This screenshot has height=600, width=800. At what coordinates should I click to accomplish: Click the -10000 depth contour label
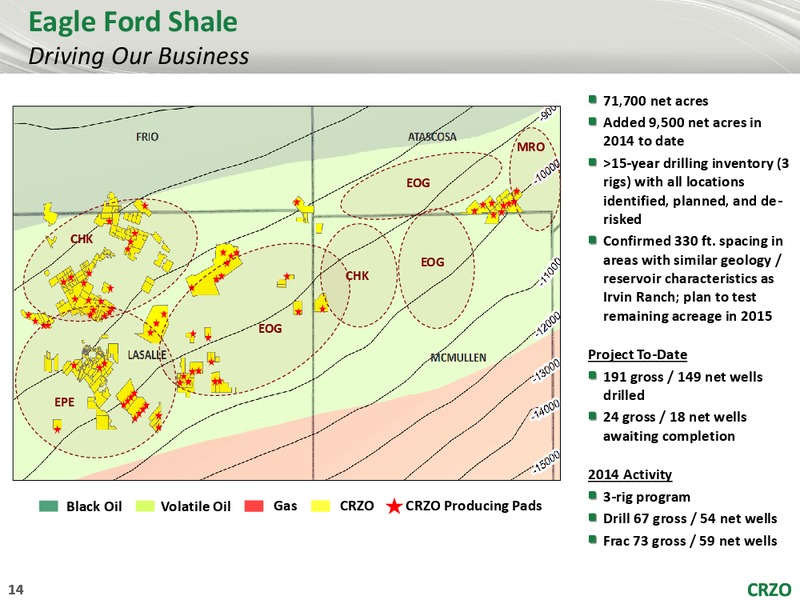tap(547, 171)
